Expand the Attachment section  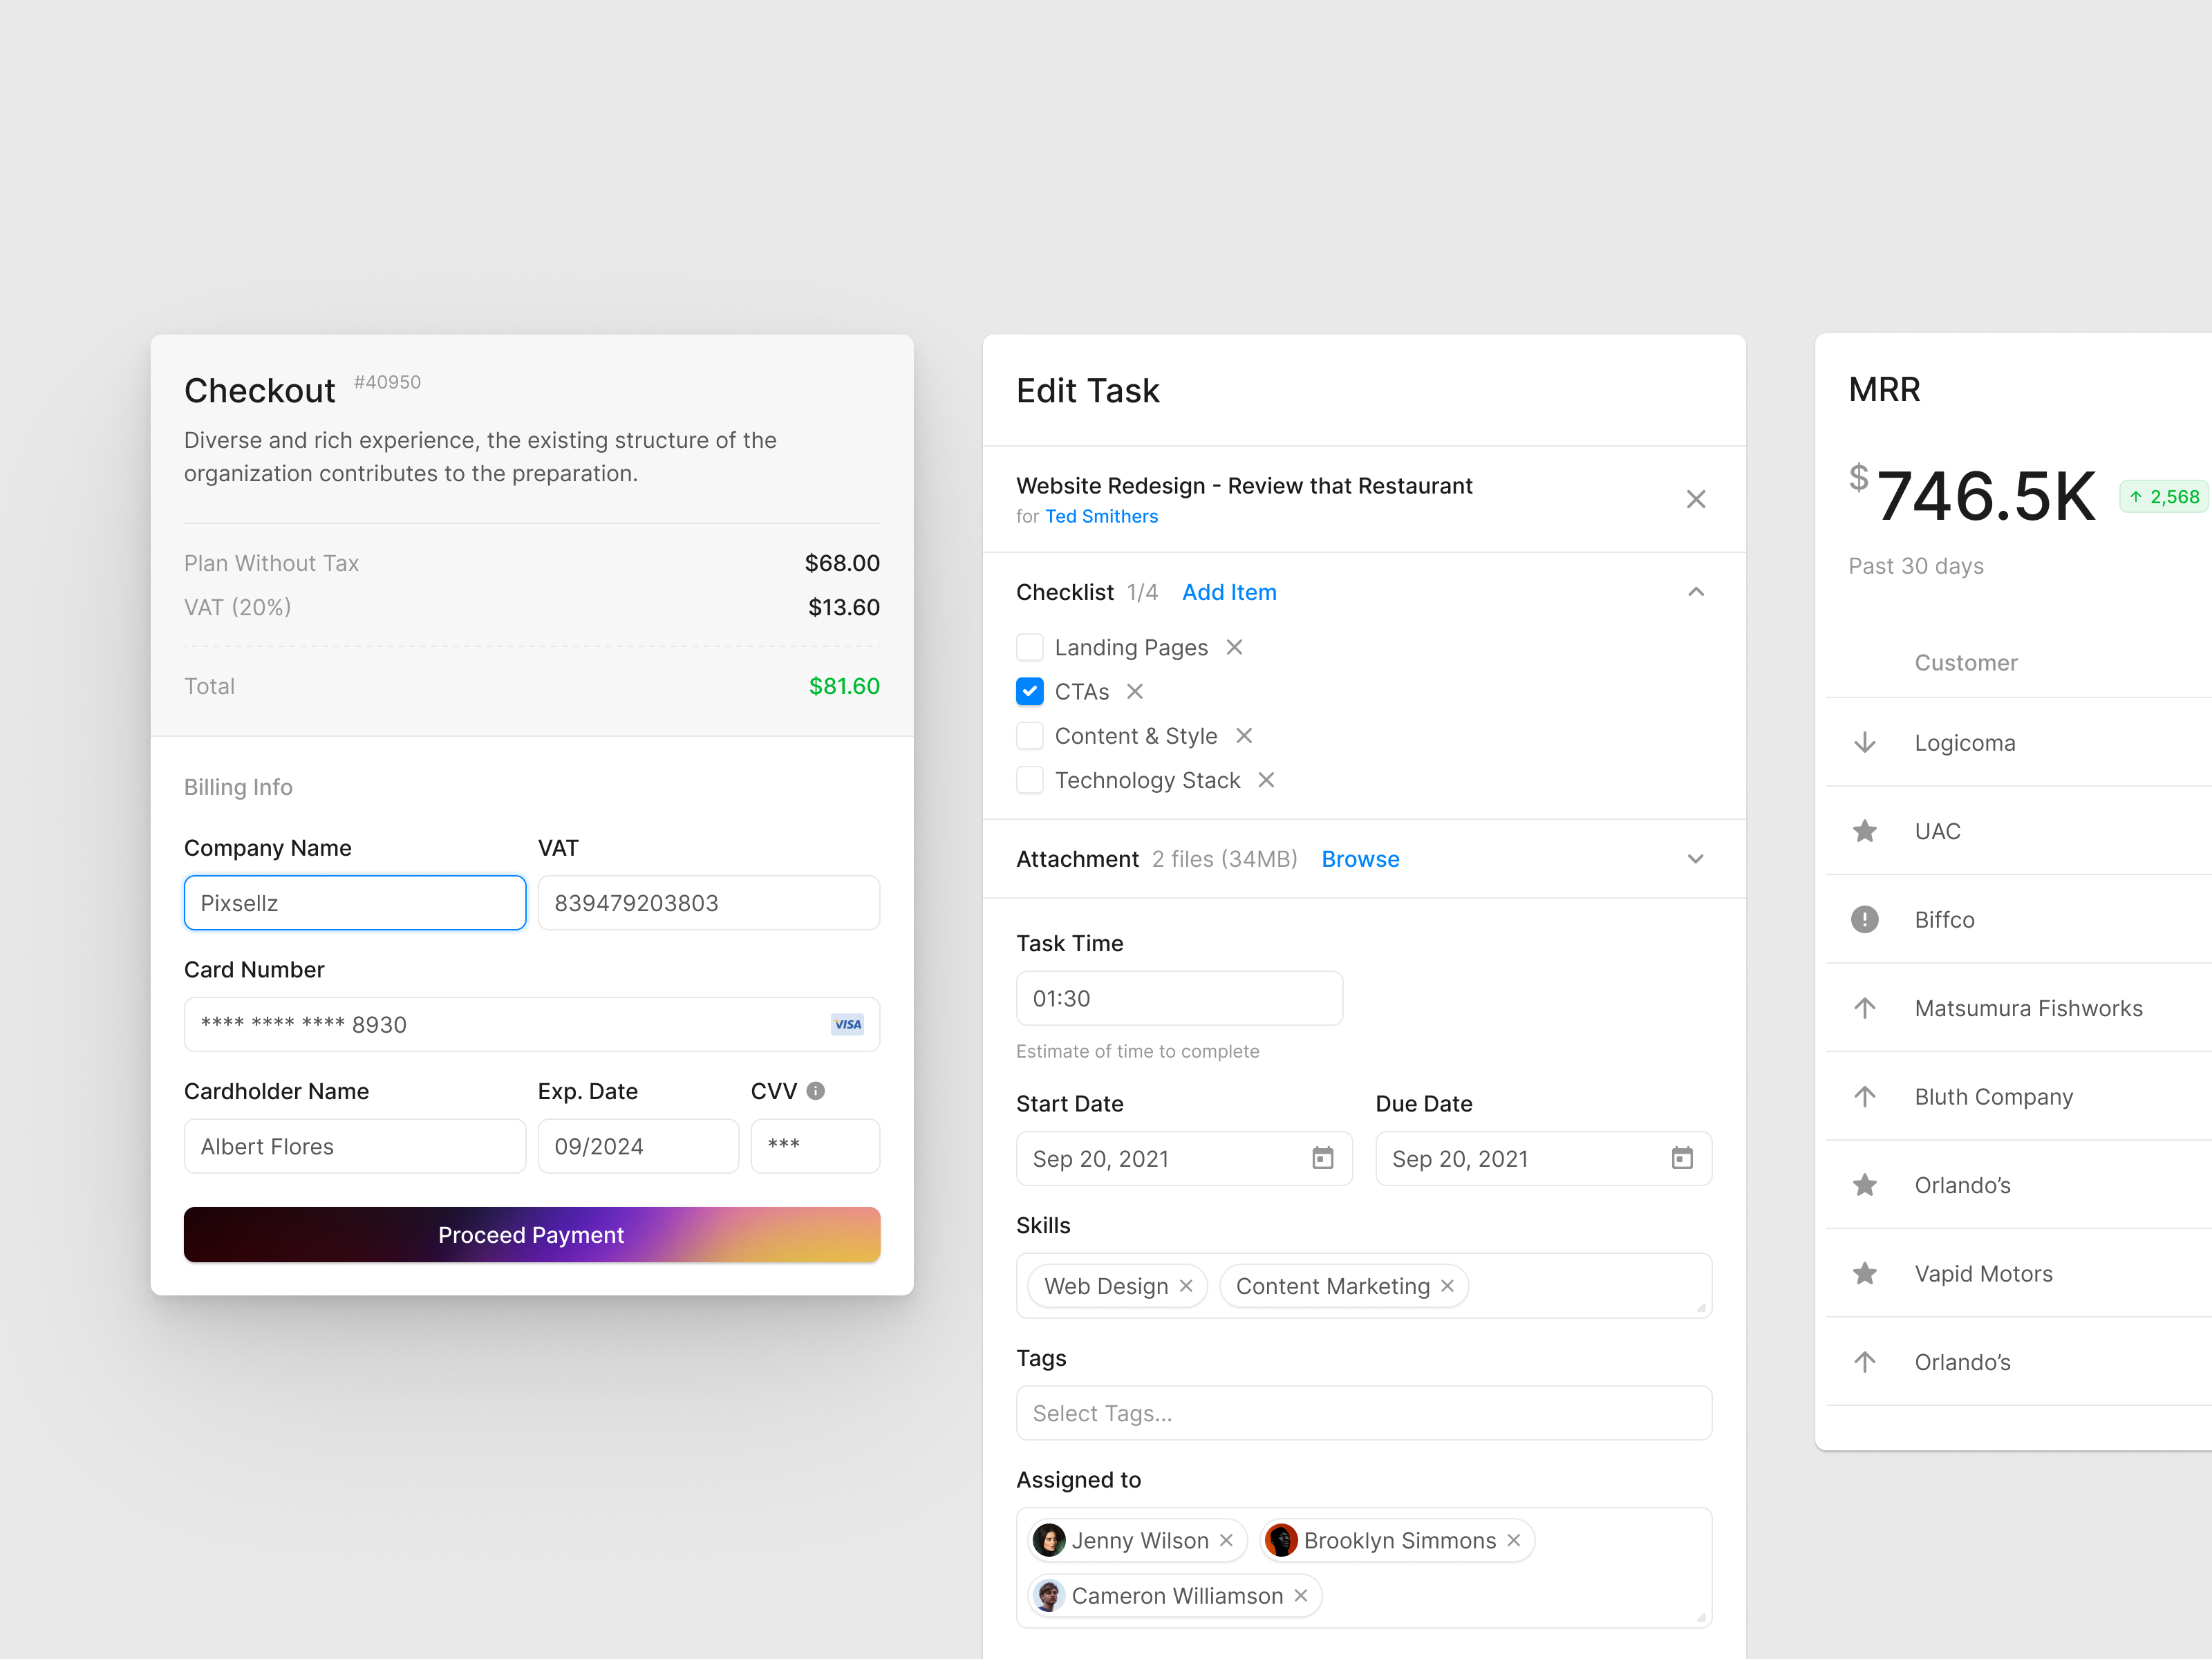pos(1696,858)
